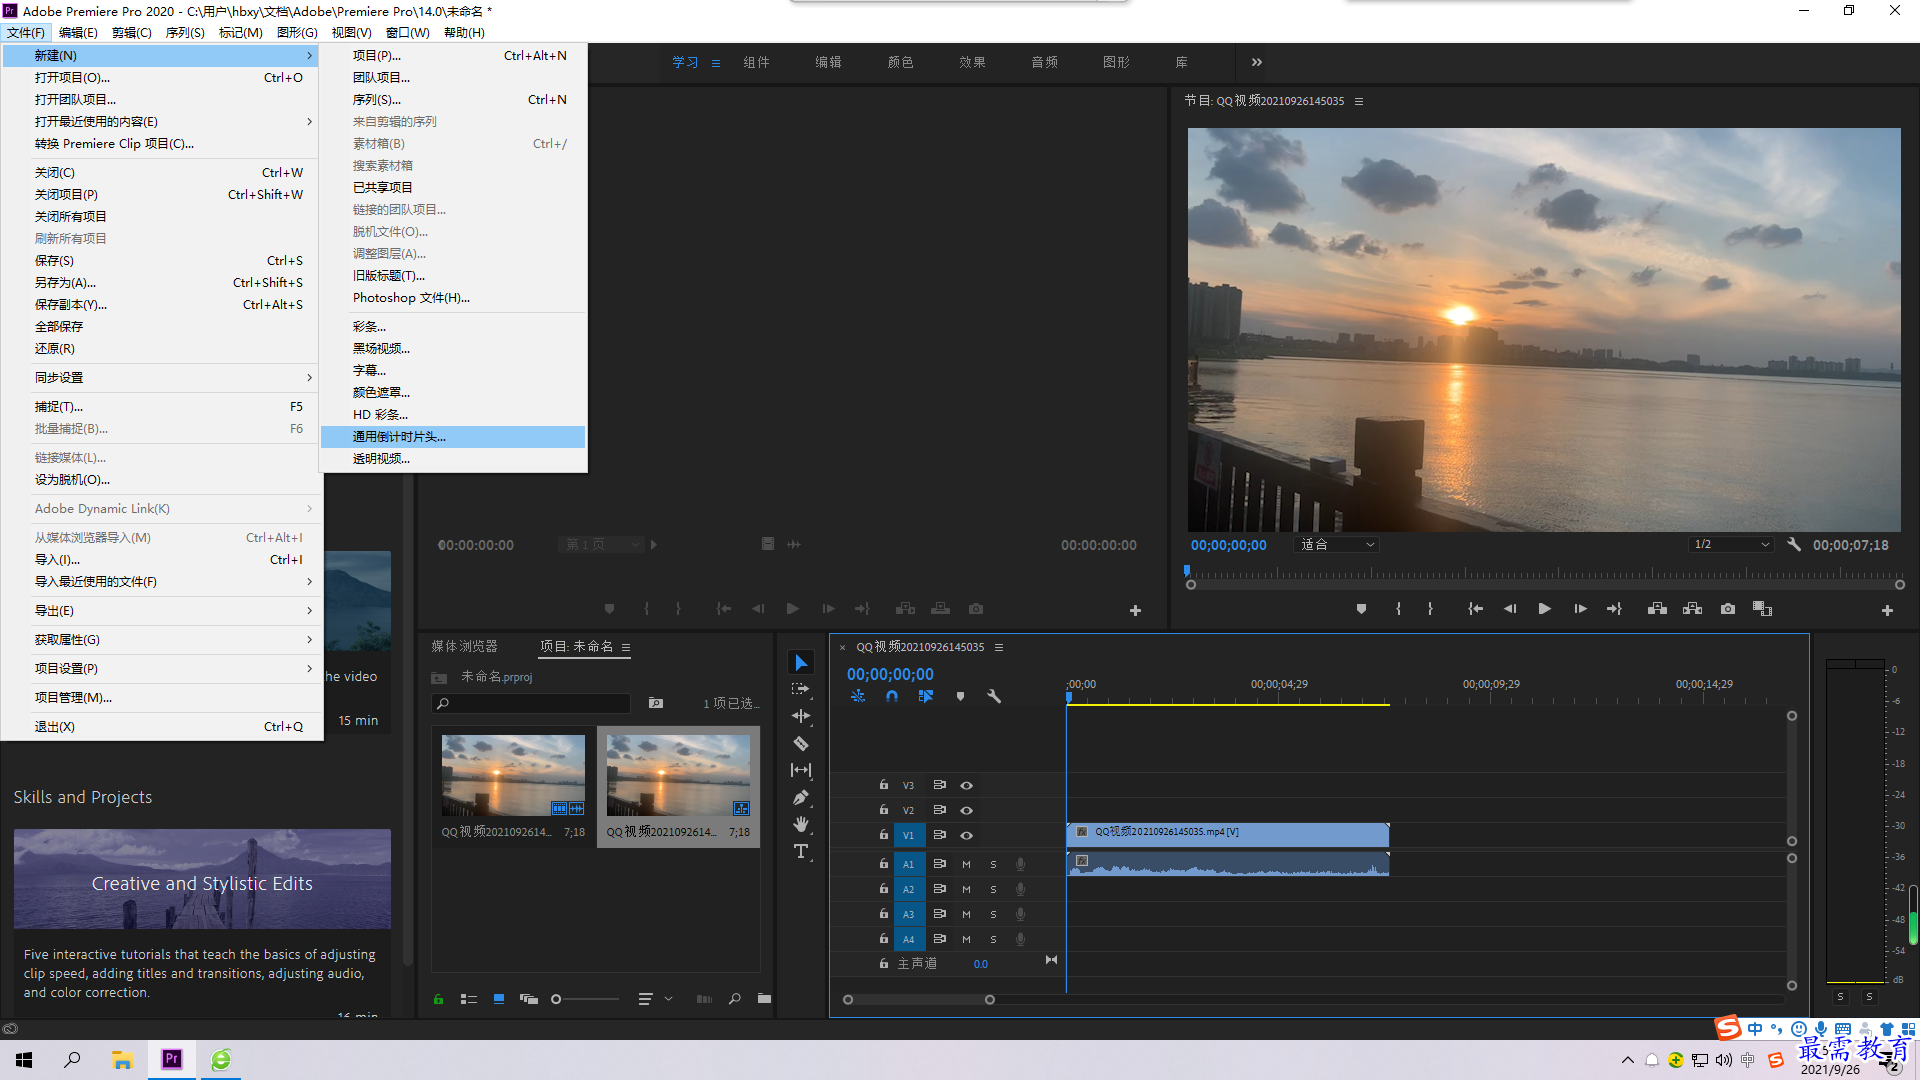This screenshot has width=1920, height=1080.
Task: Open program monitor settings wrench
Action: (x=1794, y=545)
